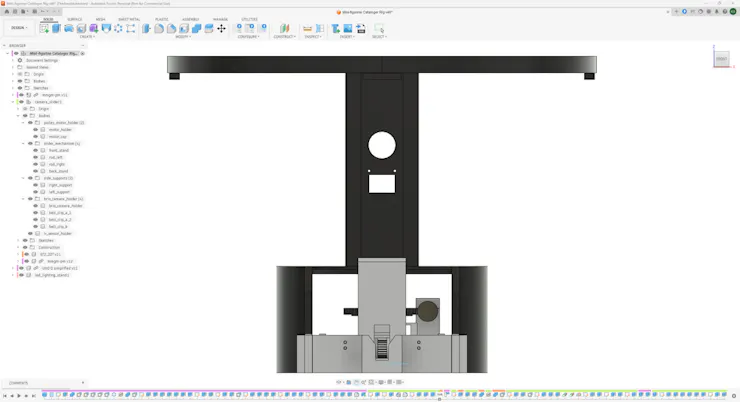
Task: Toggle visibility of motor_holder body
Action: tap(35, 130)
